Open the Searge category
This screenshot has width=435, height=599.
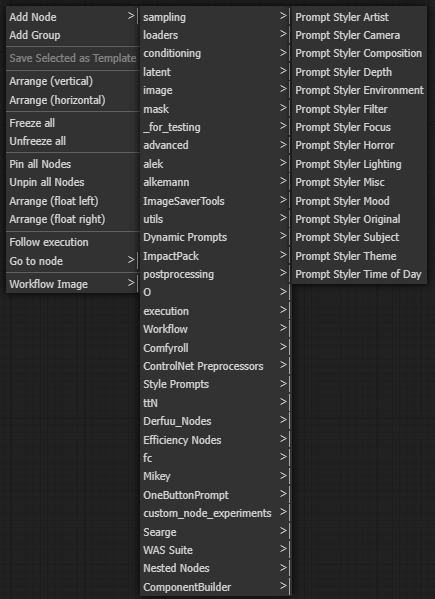[x=215, y=532]
